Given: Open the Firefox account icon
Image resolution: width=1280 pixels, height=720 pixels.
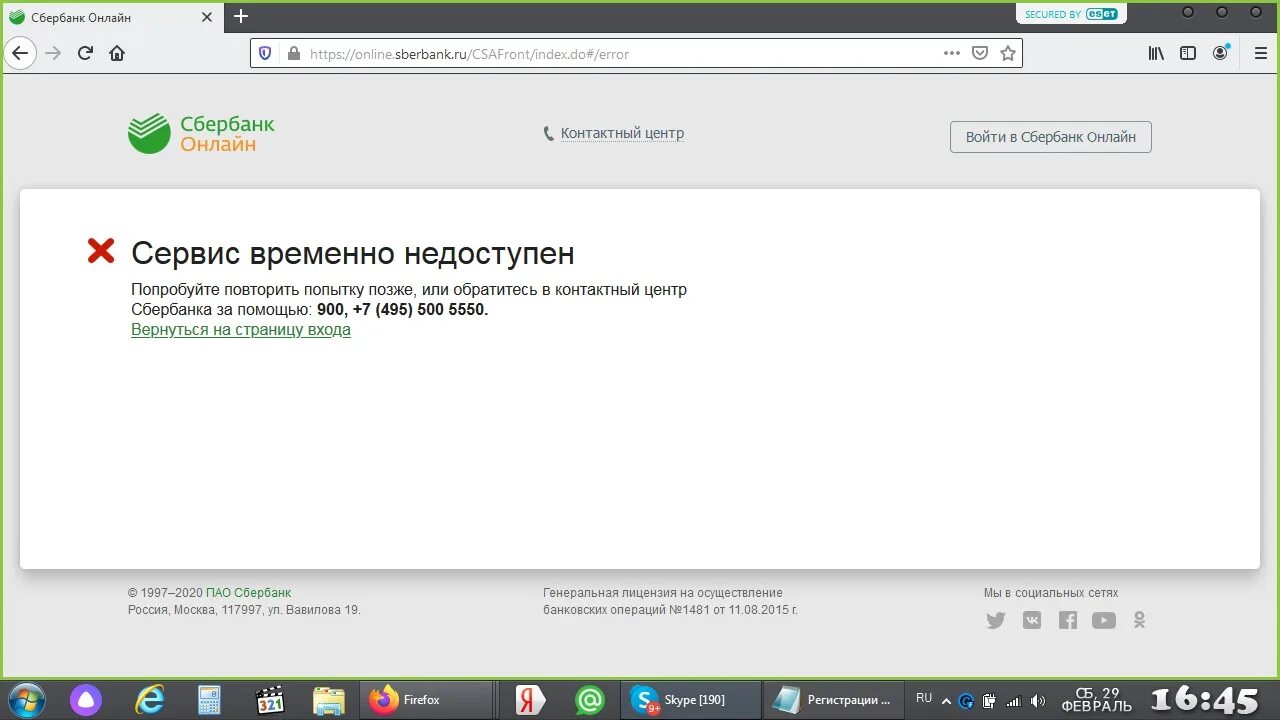Looking at the screenshot, I should (x=1221, y=53).
